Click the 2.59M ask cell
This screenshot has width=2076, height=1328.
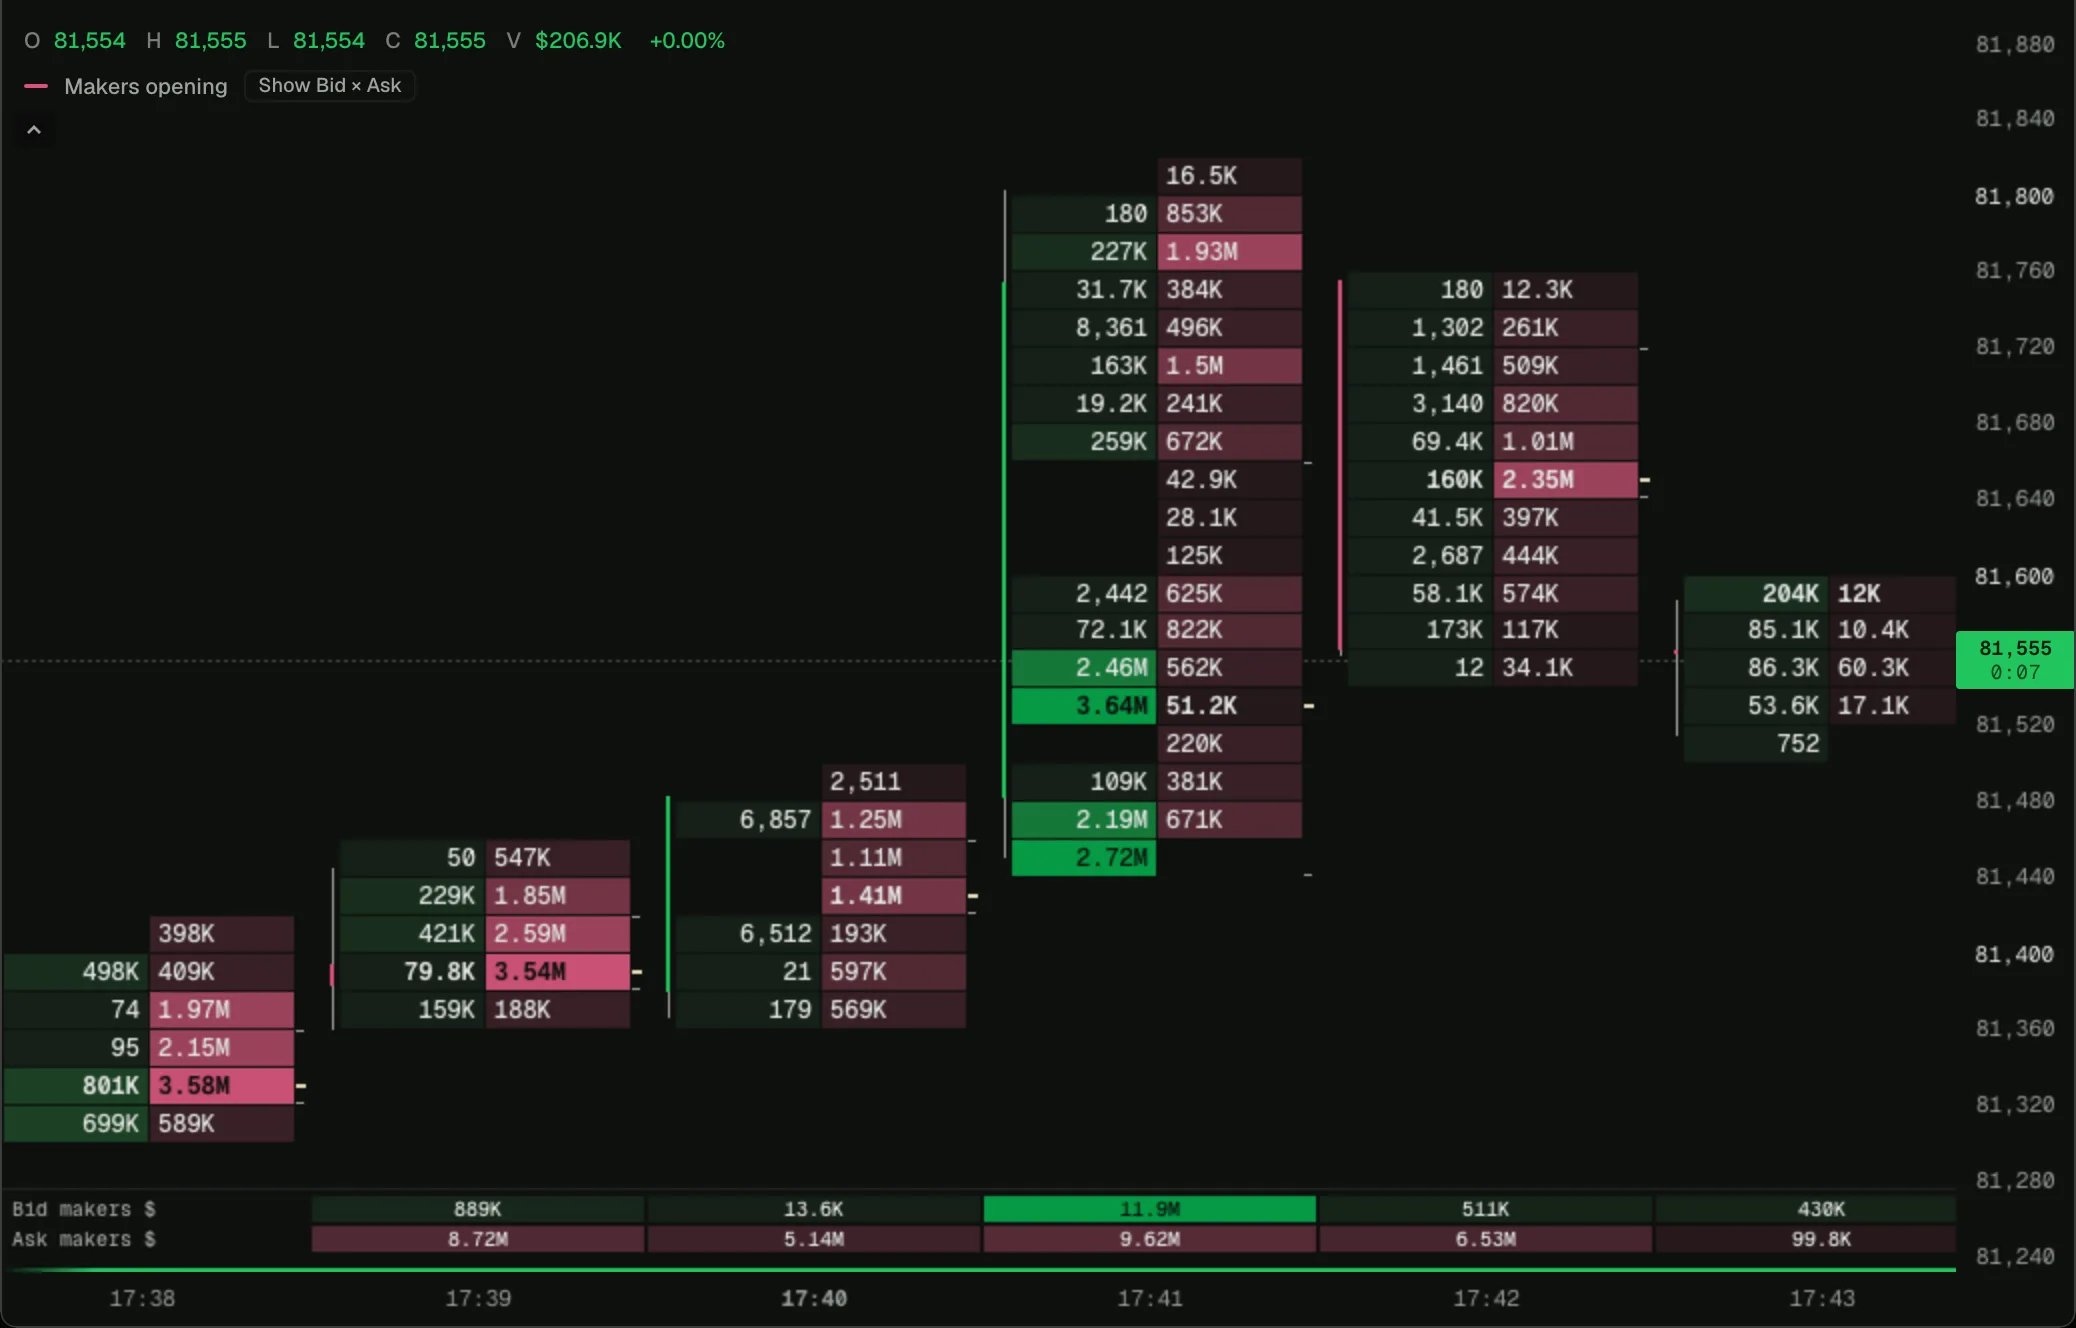point(558,934)
